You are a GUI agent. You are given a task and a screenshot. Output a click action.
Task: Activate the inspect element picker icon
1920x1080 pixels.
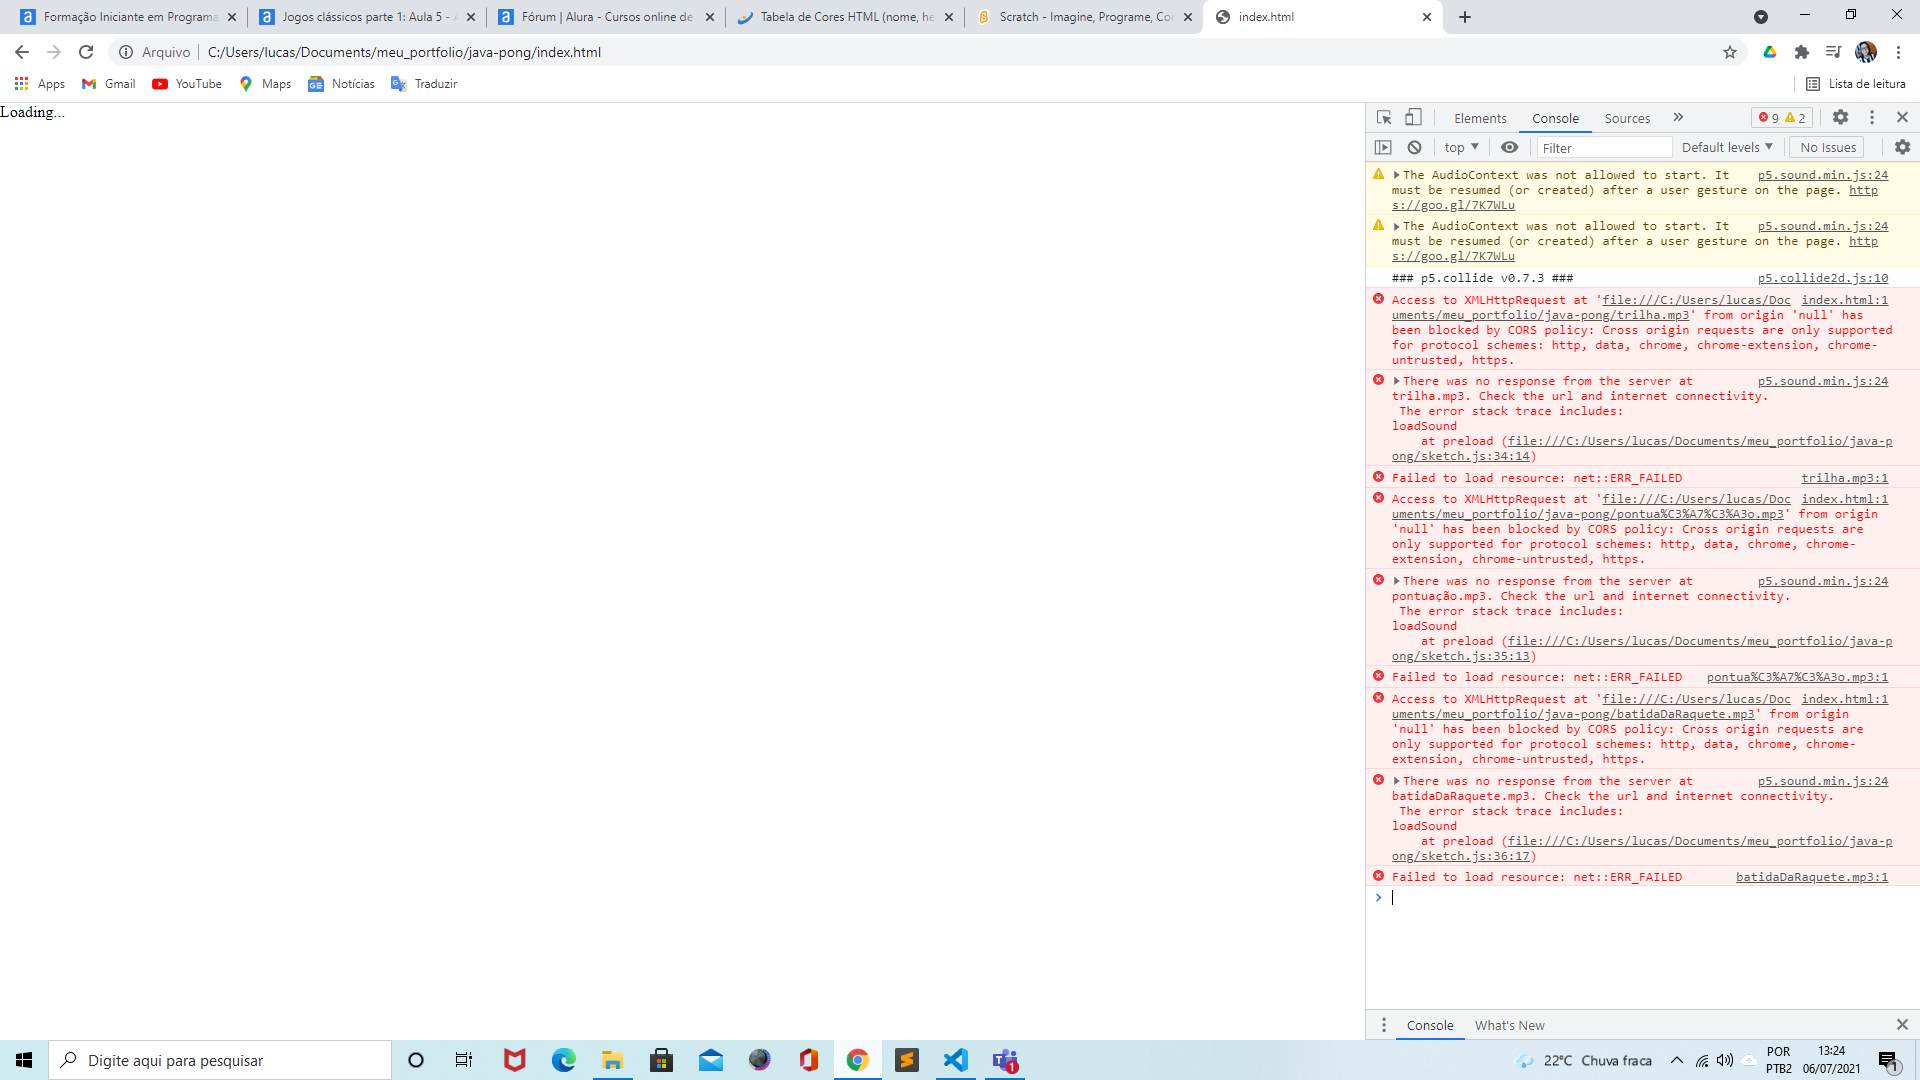tap(1384, 118)
